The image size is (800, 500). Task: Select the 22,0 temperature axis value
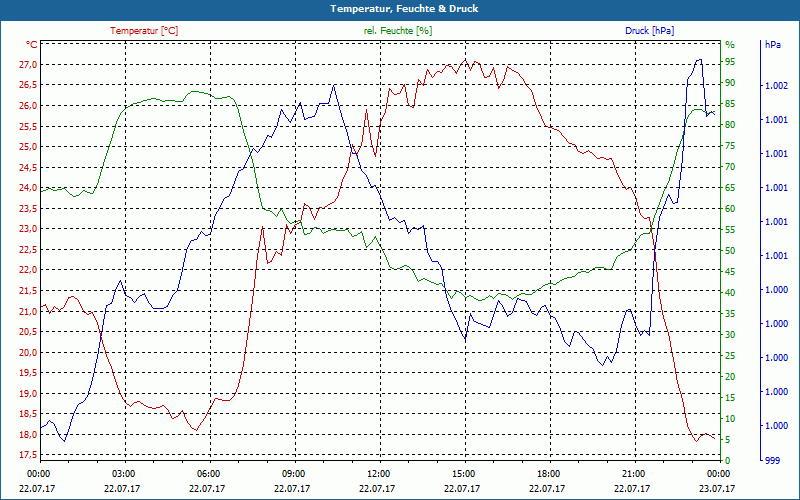click(x=29, y=270)
